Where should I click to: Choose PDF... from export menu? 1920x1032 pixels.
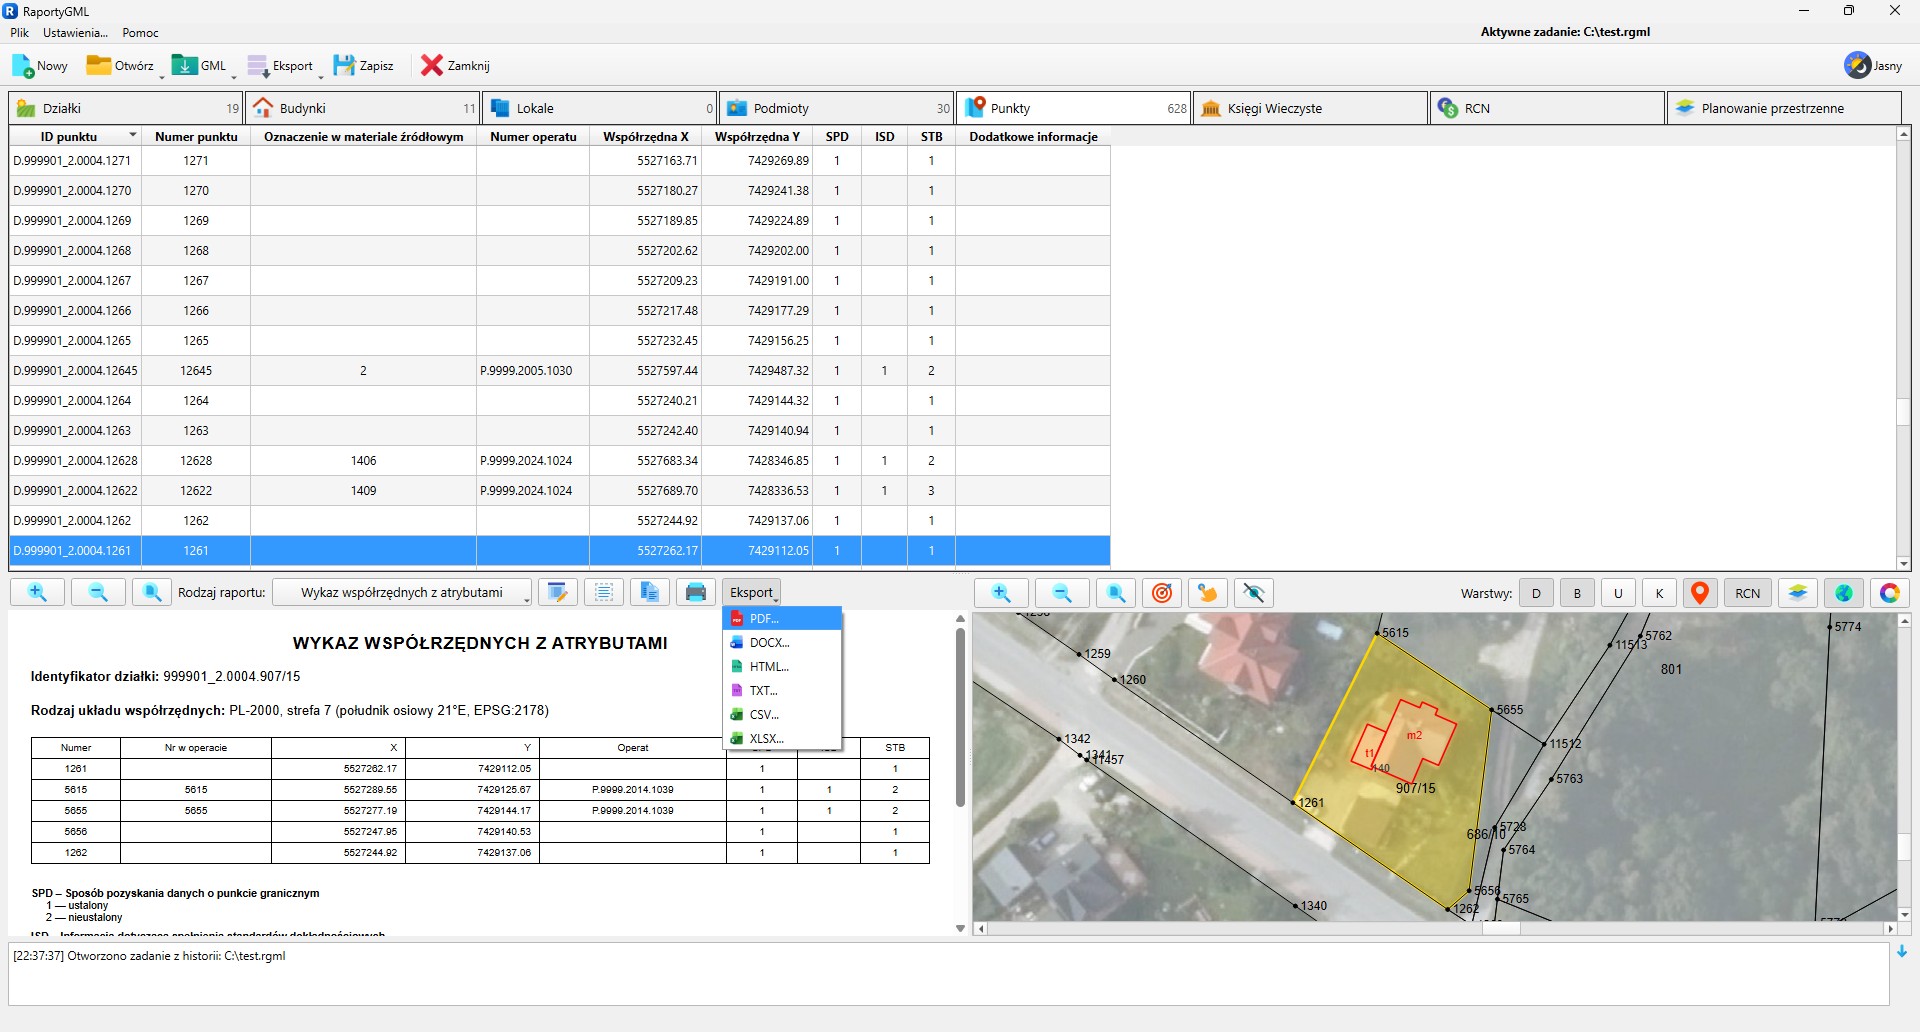(x=783, y=619)
